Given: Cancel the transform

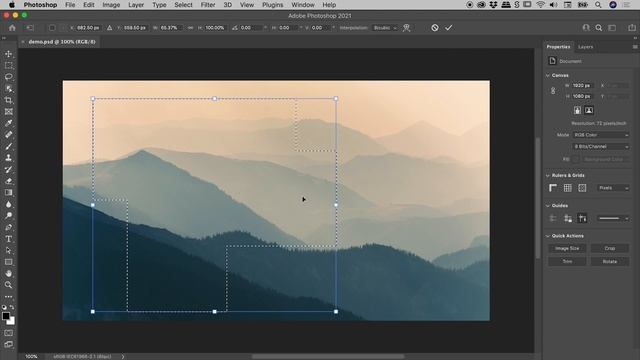Looking at the screenshot, I should click(435, 28).
